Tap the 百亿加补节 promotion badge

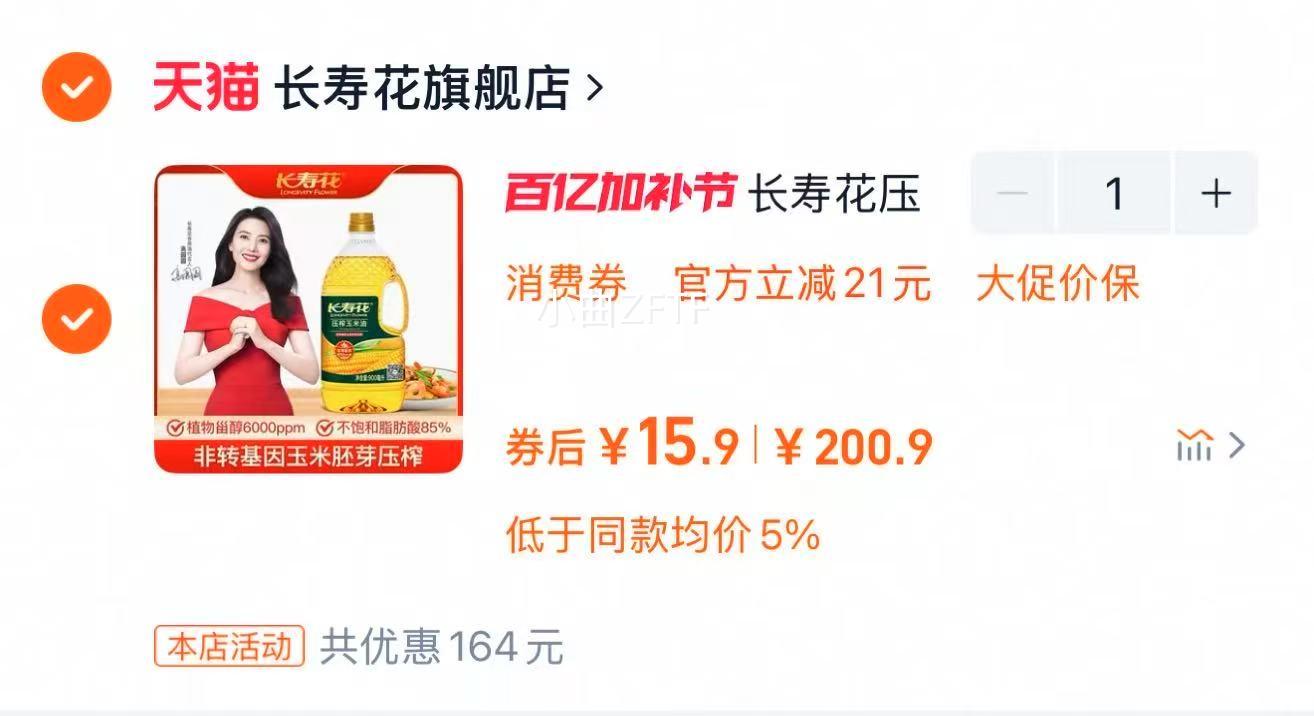point(620,193)
